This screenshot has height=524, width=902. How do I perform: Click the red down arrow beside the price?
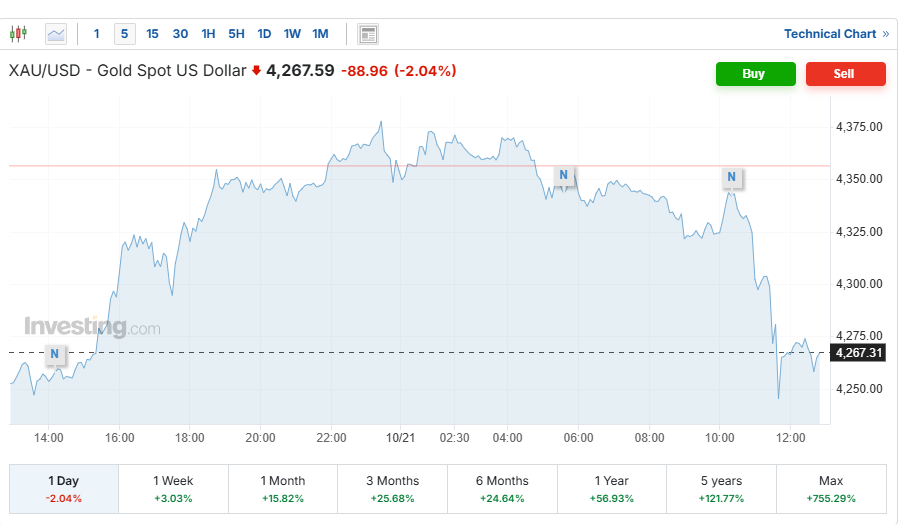coord(256,71)
